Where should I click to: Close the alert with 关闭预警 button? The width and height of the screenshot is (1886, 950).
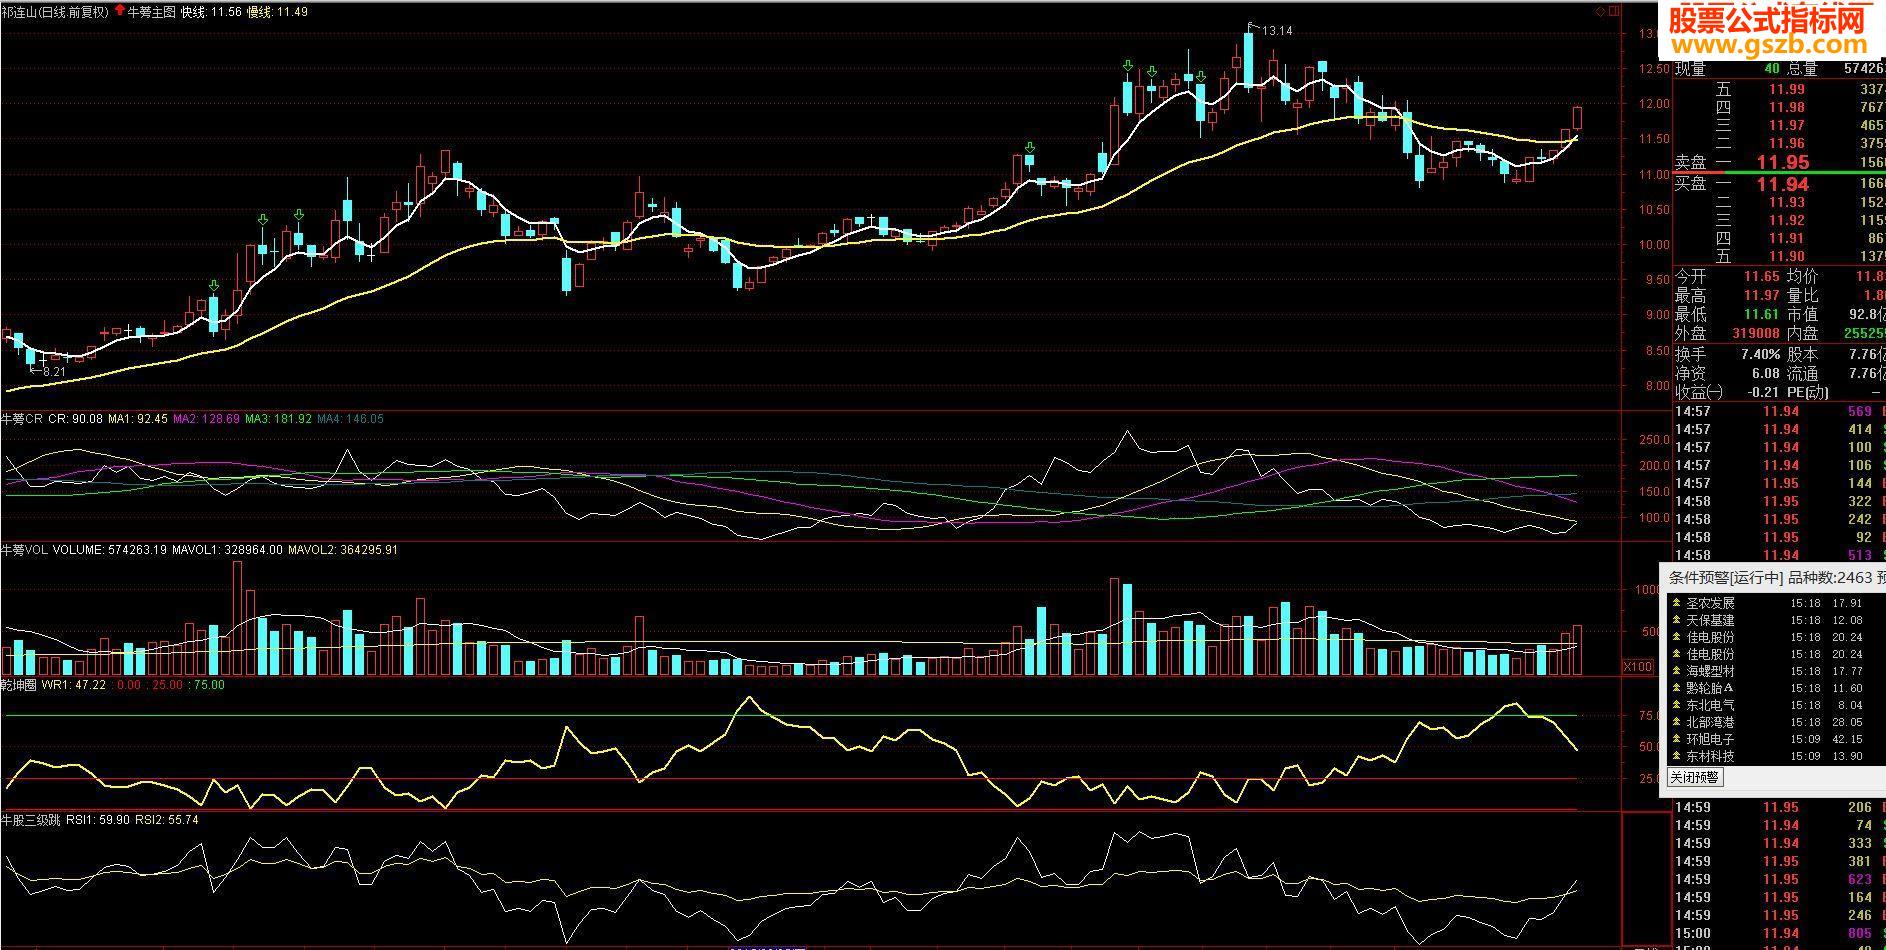[x=1695, y=777]
